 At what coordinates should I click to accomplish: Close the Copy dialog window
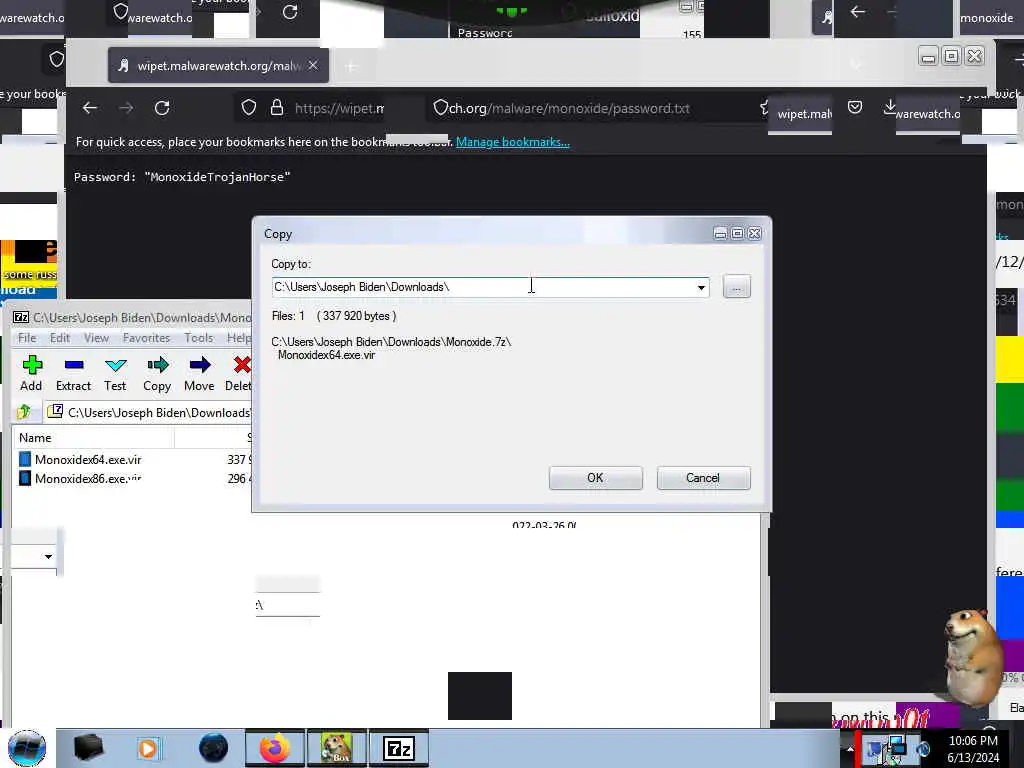click(x=754, y=233)
